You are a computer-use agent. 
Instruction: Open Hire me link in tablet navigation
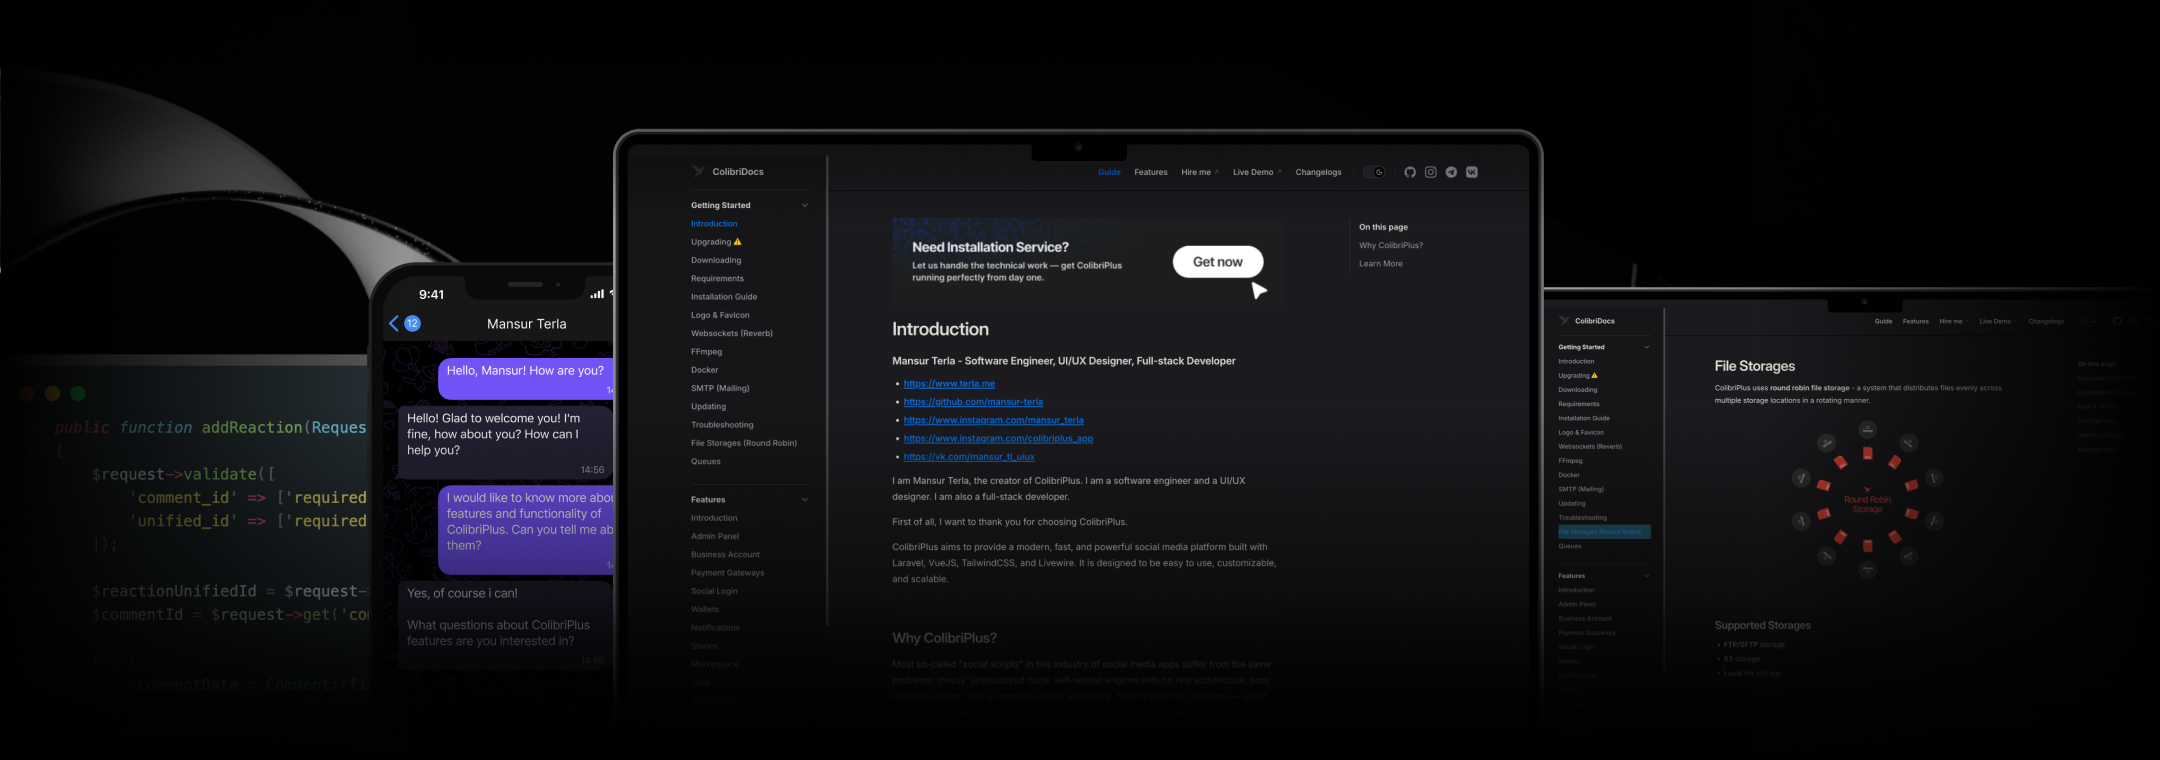(x=1199, y=172)
